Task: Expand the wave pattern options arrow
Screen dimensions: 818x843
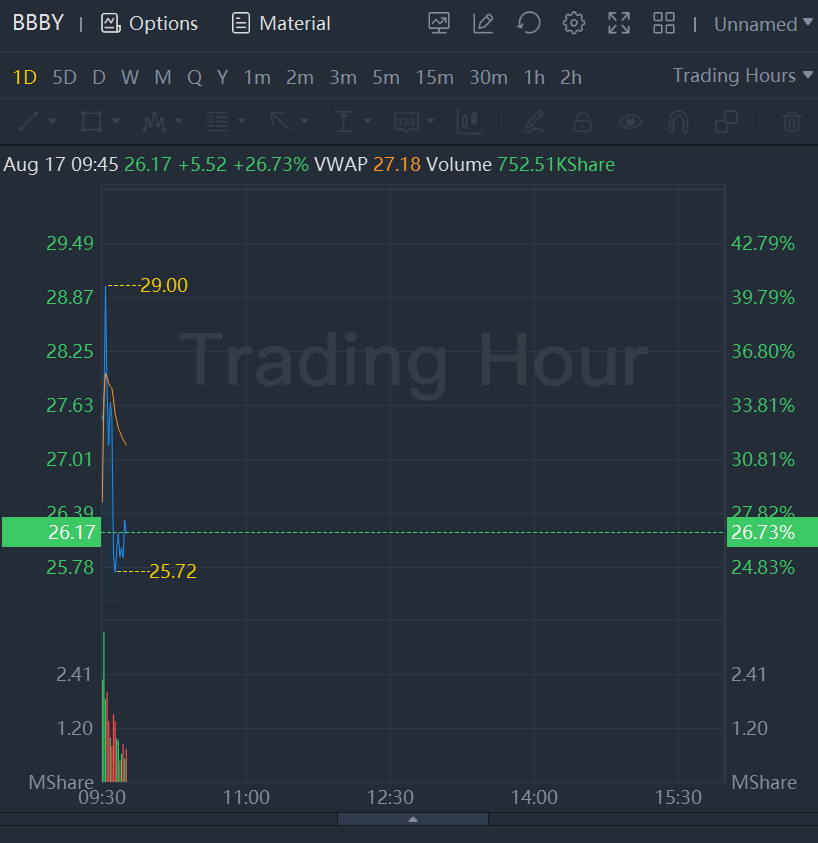Action: click(179, 121)
